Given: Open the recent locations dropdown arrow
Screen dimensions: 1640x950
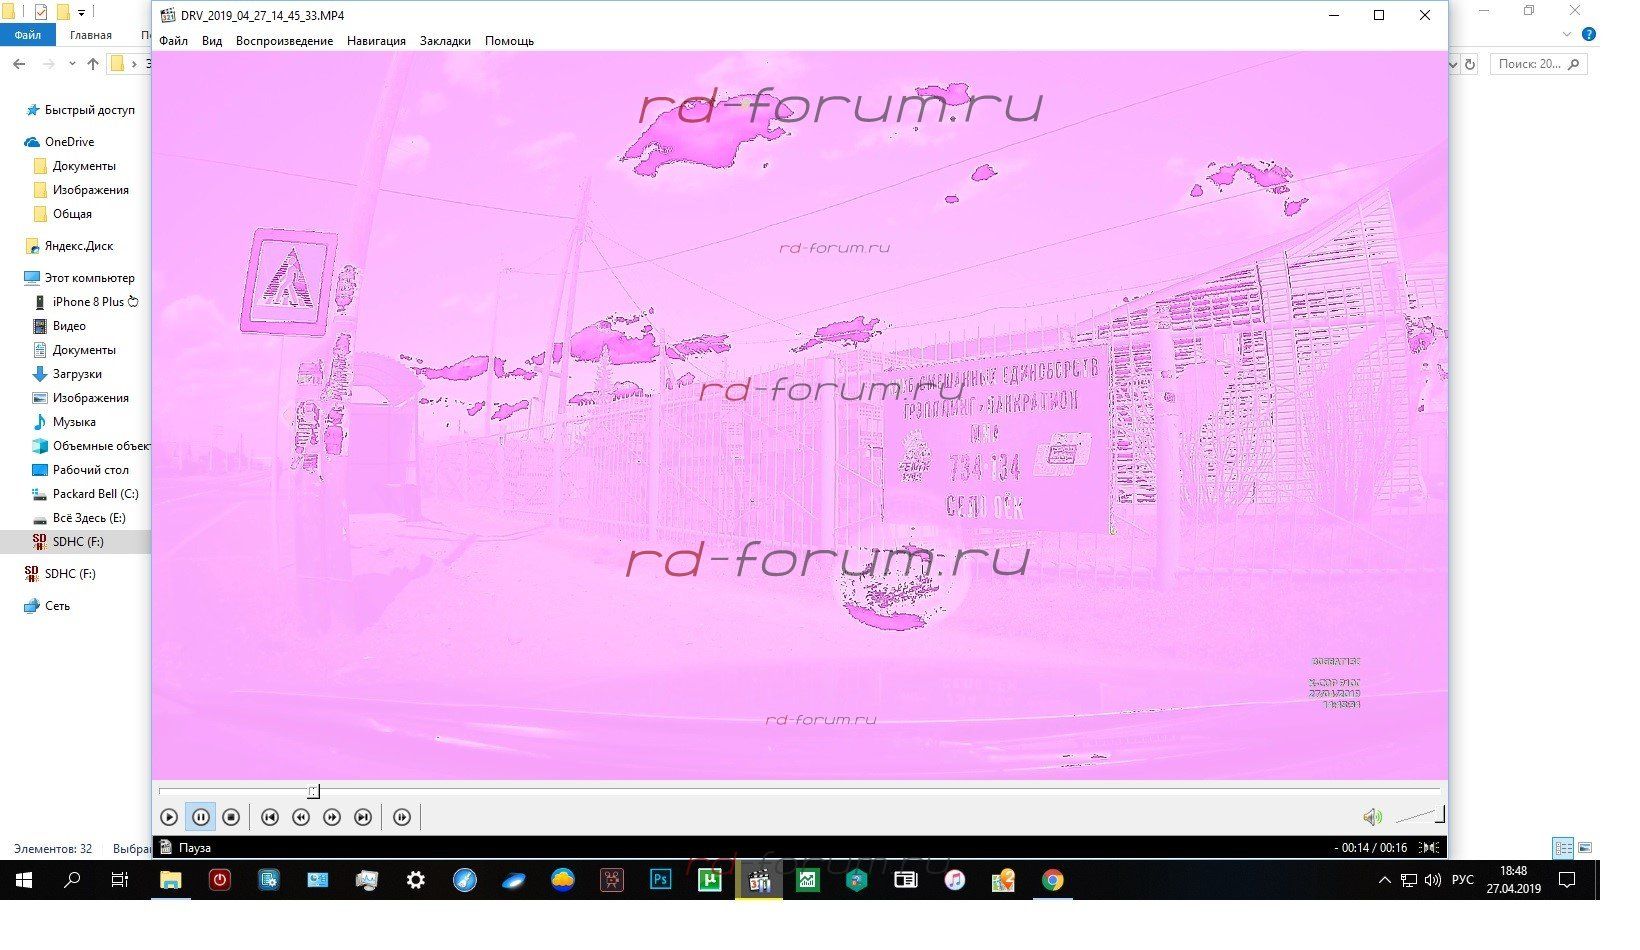Looking at the screenshot, I should pyautogui.click(x=72, y=64).
